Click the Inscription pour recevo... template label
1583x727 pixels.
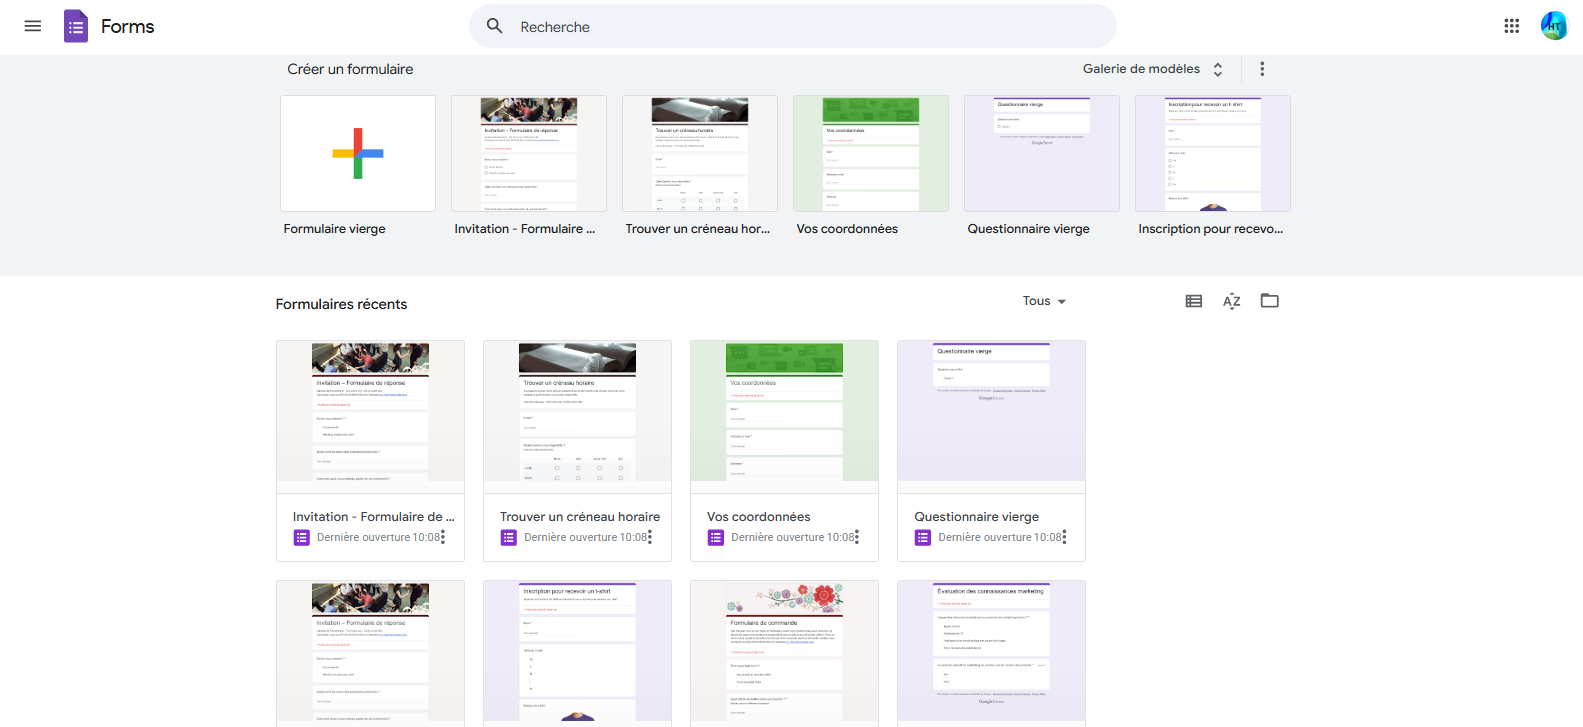[1210, 229]
